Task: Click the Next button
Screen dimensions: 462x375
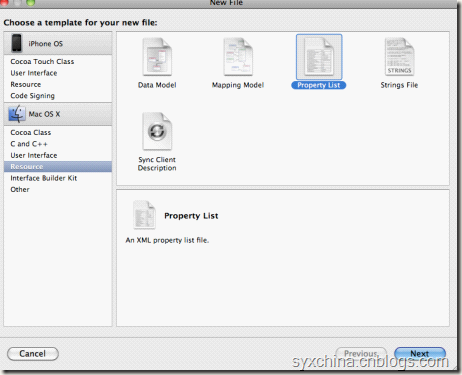Action: [x=420, y=353]
